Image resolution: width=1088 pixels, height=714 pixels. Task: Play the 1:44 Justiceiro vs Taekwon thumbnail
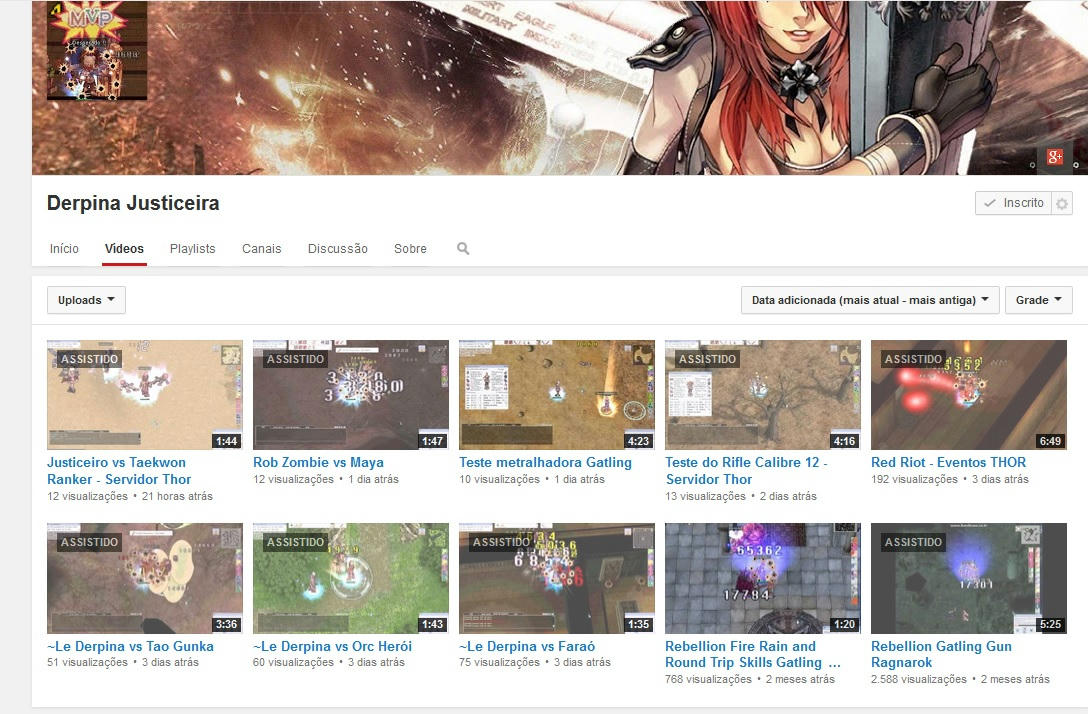pyautogui.click(x=145, y=395)
